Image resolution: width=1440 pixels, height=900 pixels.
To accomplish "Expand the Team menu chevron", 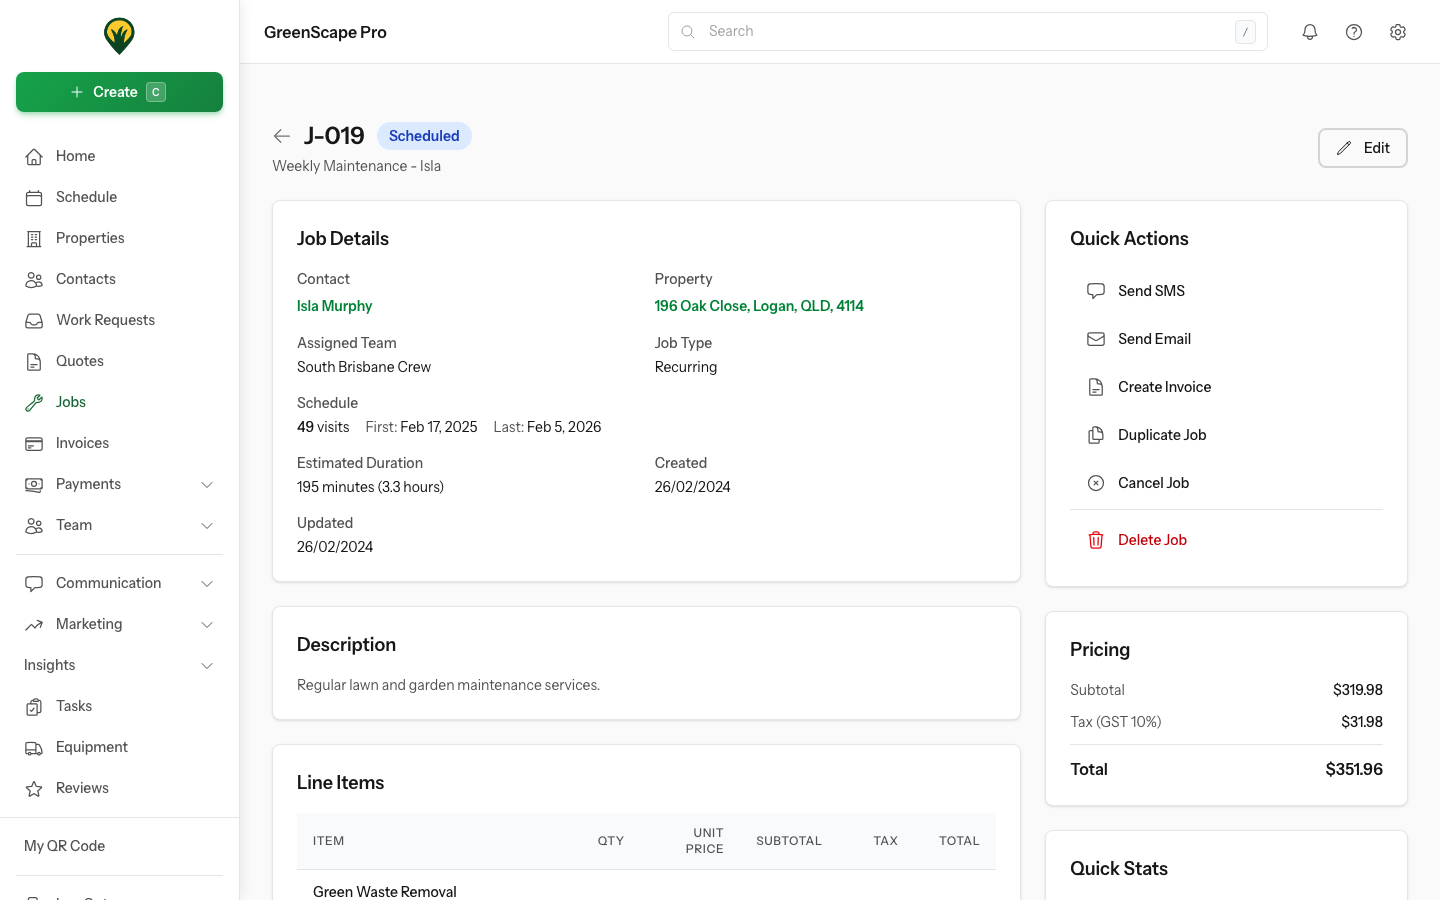I will [x=207, y=525].
